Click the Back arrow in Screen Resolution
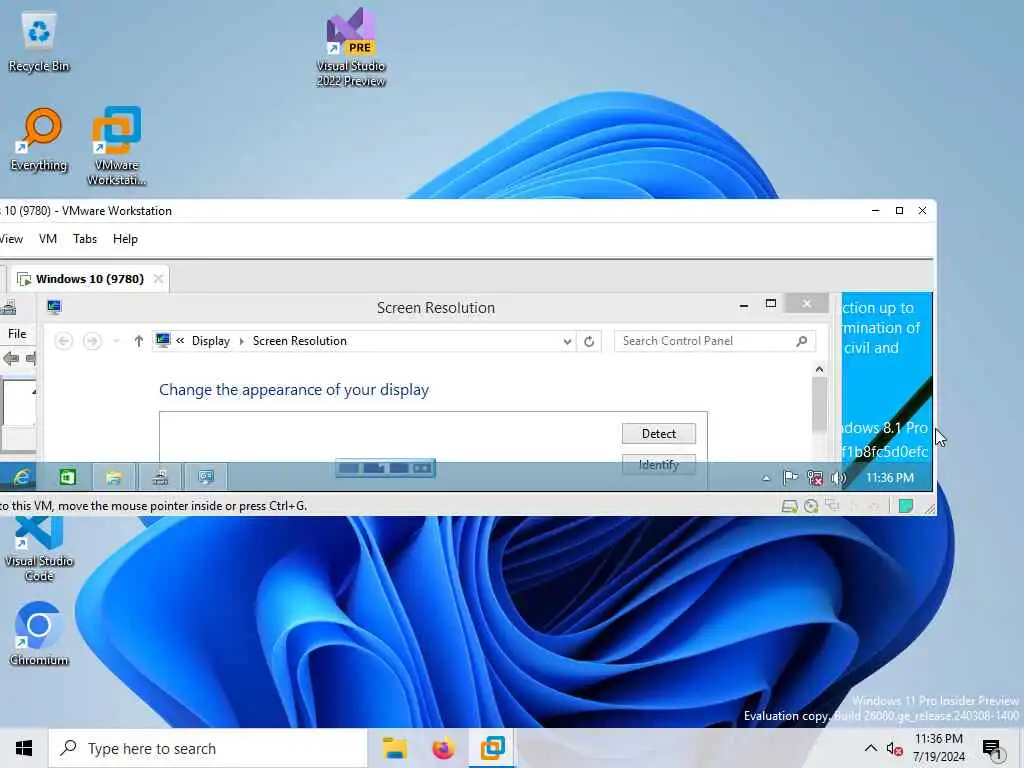The width and height of the screenshot is (1024, 768). [63, 341]
